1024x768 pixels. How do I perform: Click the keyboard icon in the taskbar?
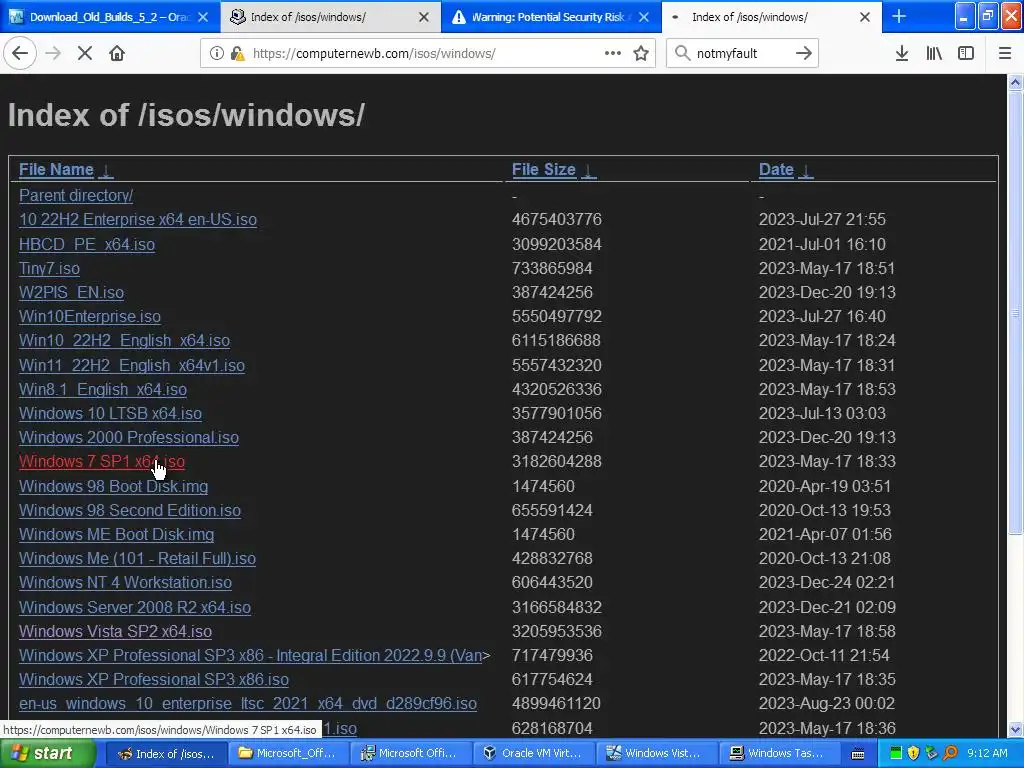click(x=858, y=754)
